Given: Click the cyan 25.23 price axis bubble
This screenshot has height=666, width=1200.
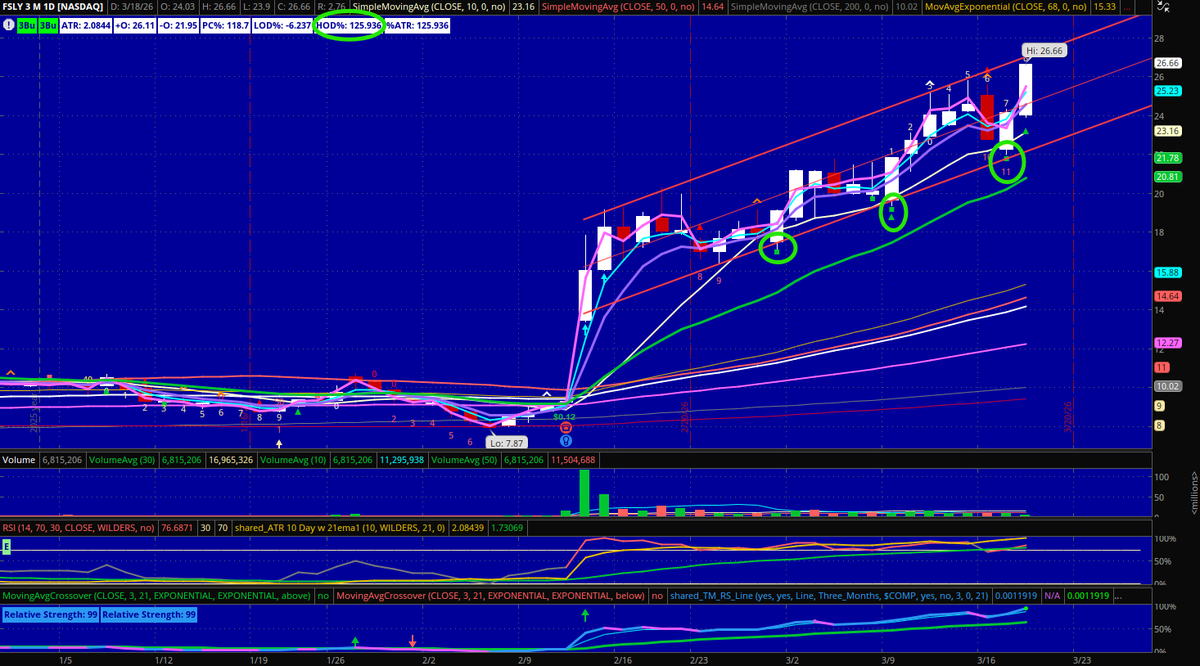Looking at the screenshot, I should 1168,91.
